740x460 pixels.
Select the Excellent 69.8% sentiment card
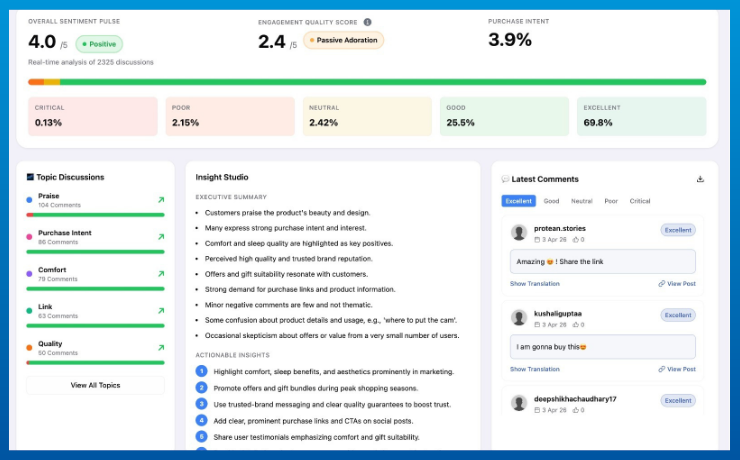click(641, 116)
